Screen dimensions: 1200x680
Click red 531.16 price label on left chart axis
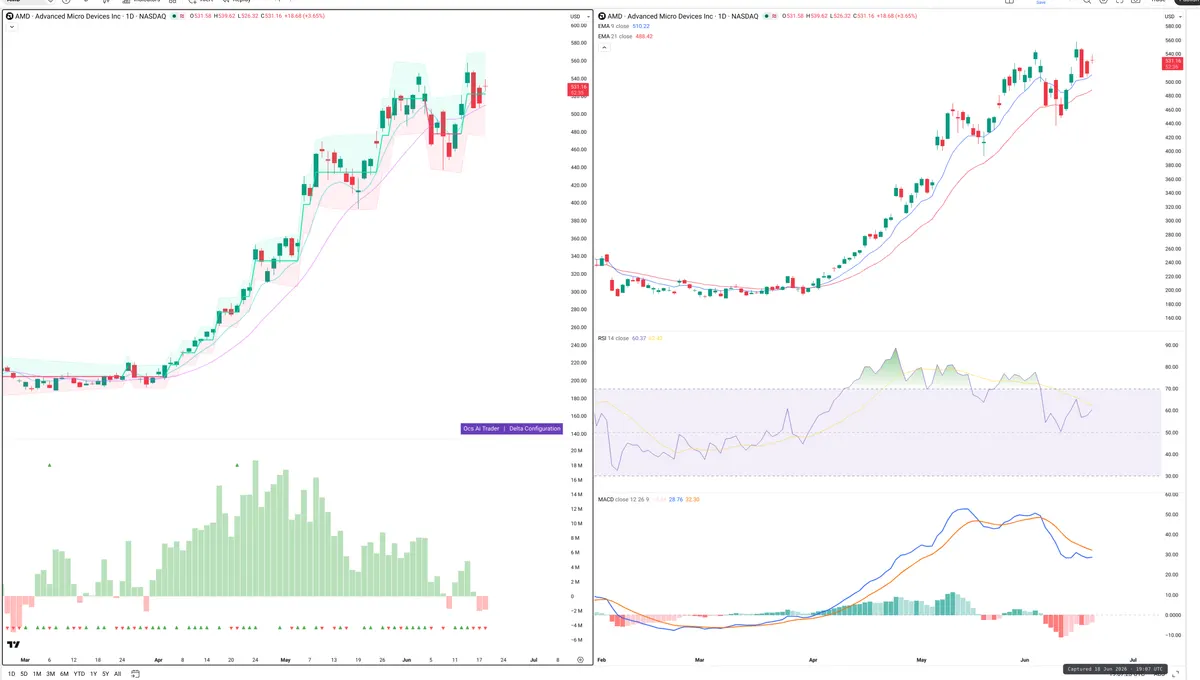tap(578, 90)
